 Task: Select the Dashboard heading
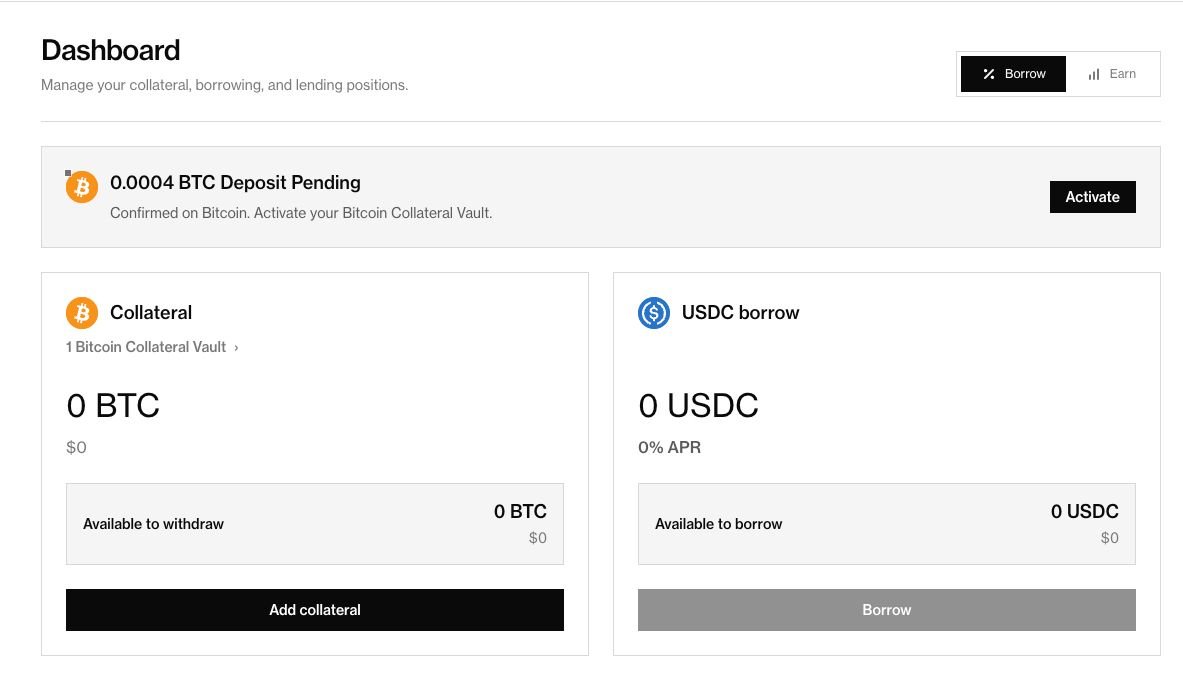click(x=110, y=51)
